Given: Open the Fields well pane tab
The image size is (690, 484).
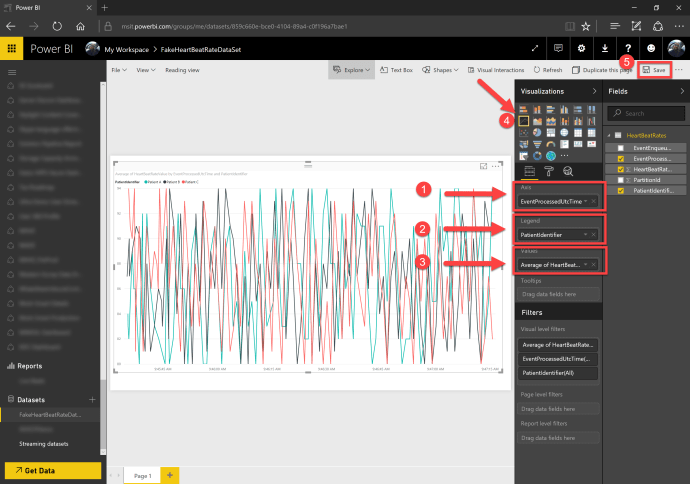Looking at the screenshot, I should click(x=529, y=171).
